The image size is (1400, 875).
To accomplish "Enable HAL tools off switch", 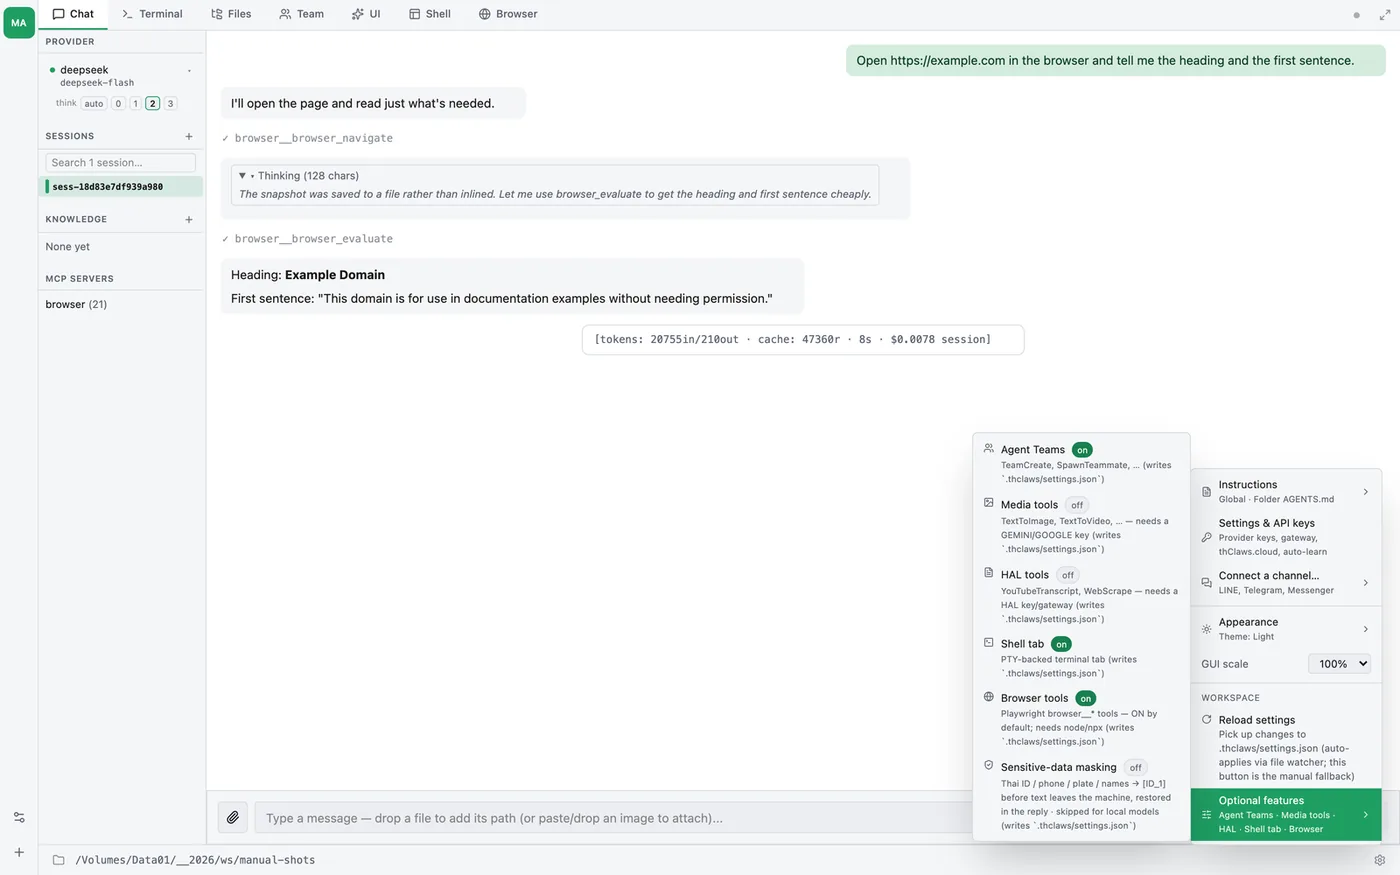I will 1068,575.
